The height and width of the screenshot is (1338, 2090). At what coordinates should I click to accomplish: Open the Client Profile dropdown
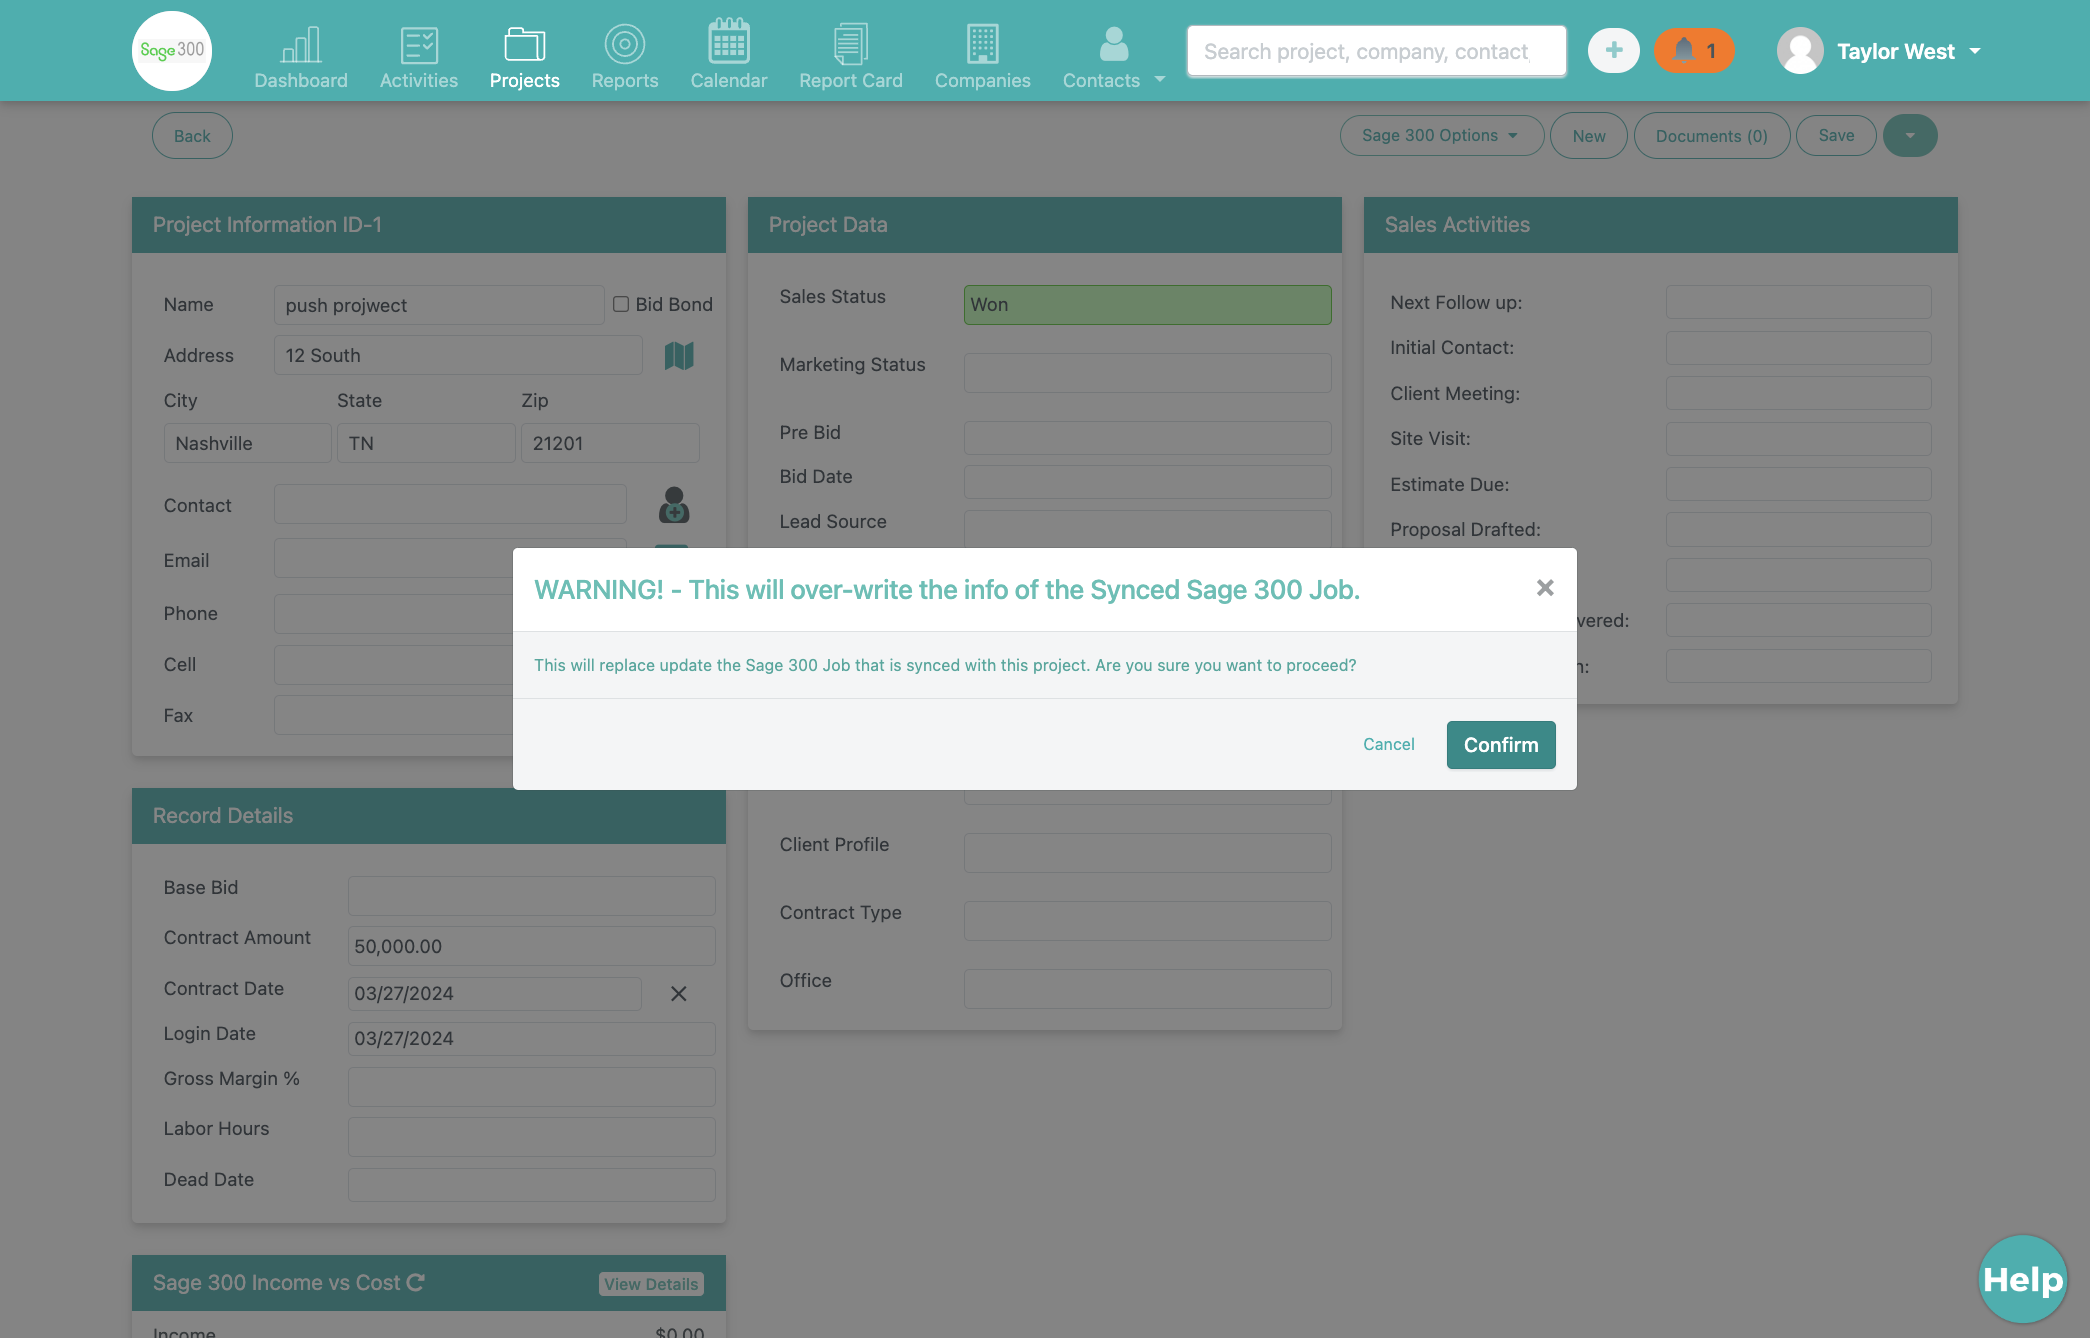[x=1147, y=853]
